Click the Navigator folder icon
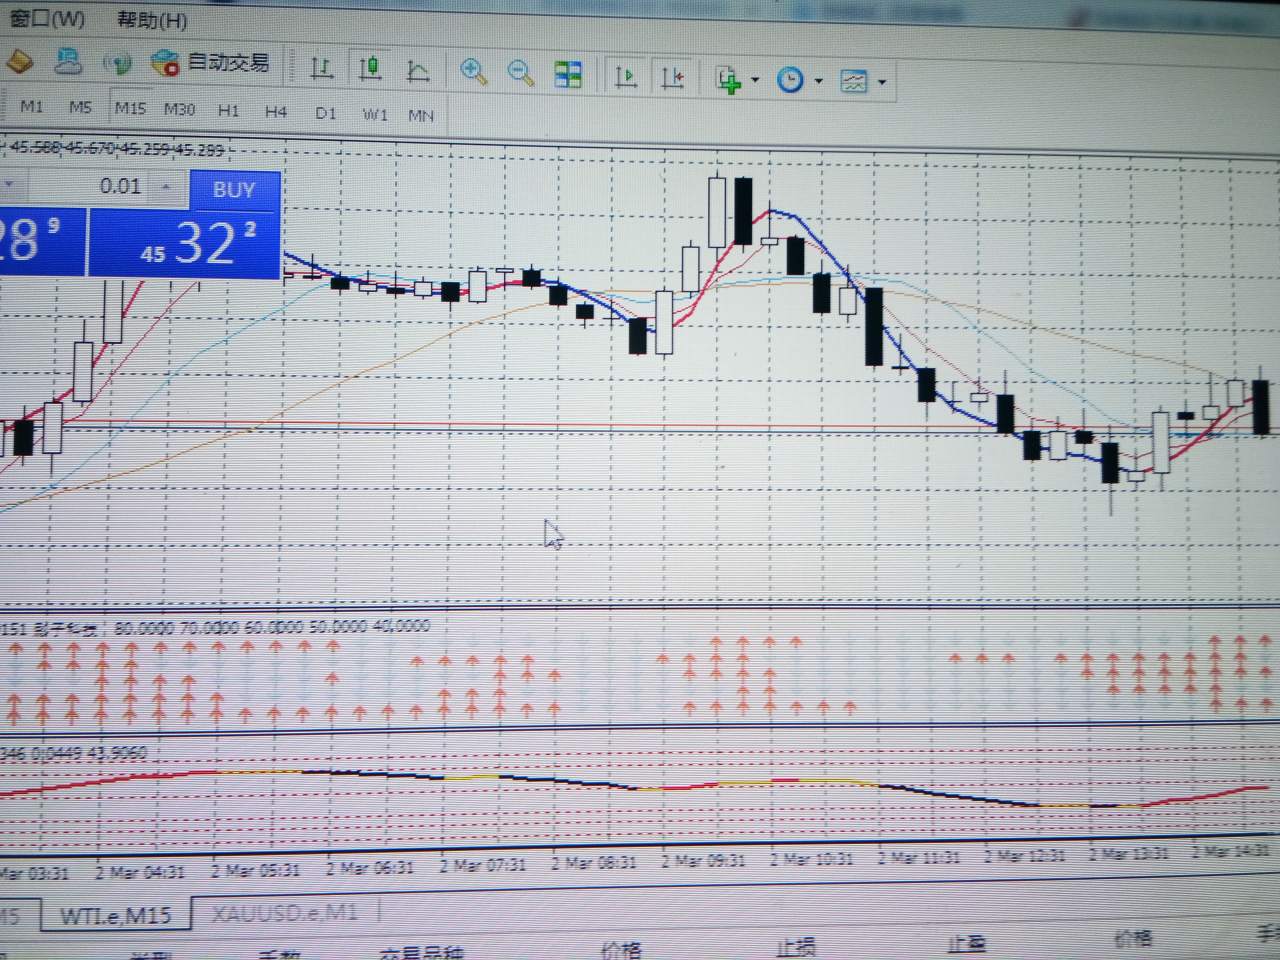This screenshot has width=1280, height=960. coord(20,63)
